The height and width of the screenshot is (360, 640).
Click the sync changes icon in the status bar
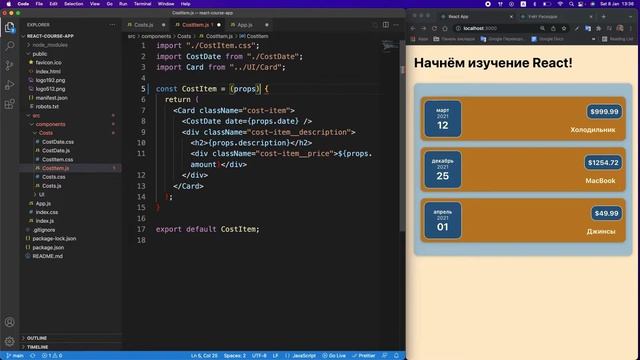tap(32, 356)
